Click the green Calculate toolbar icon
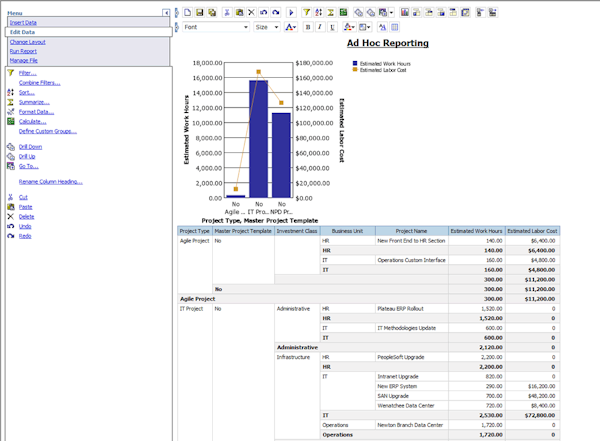 343,13
